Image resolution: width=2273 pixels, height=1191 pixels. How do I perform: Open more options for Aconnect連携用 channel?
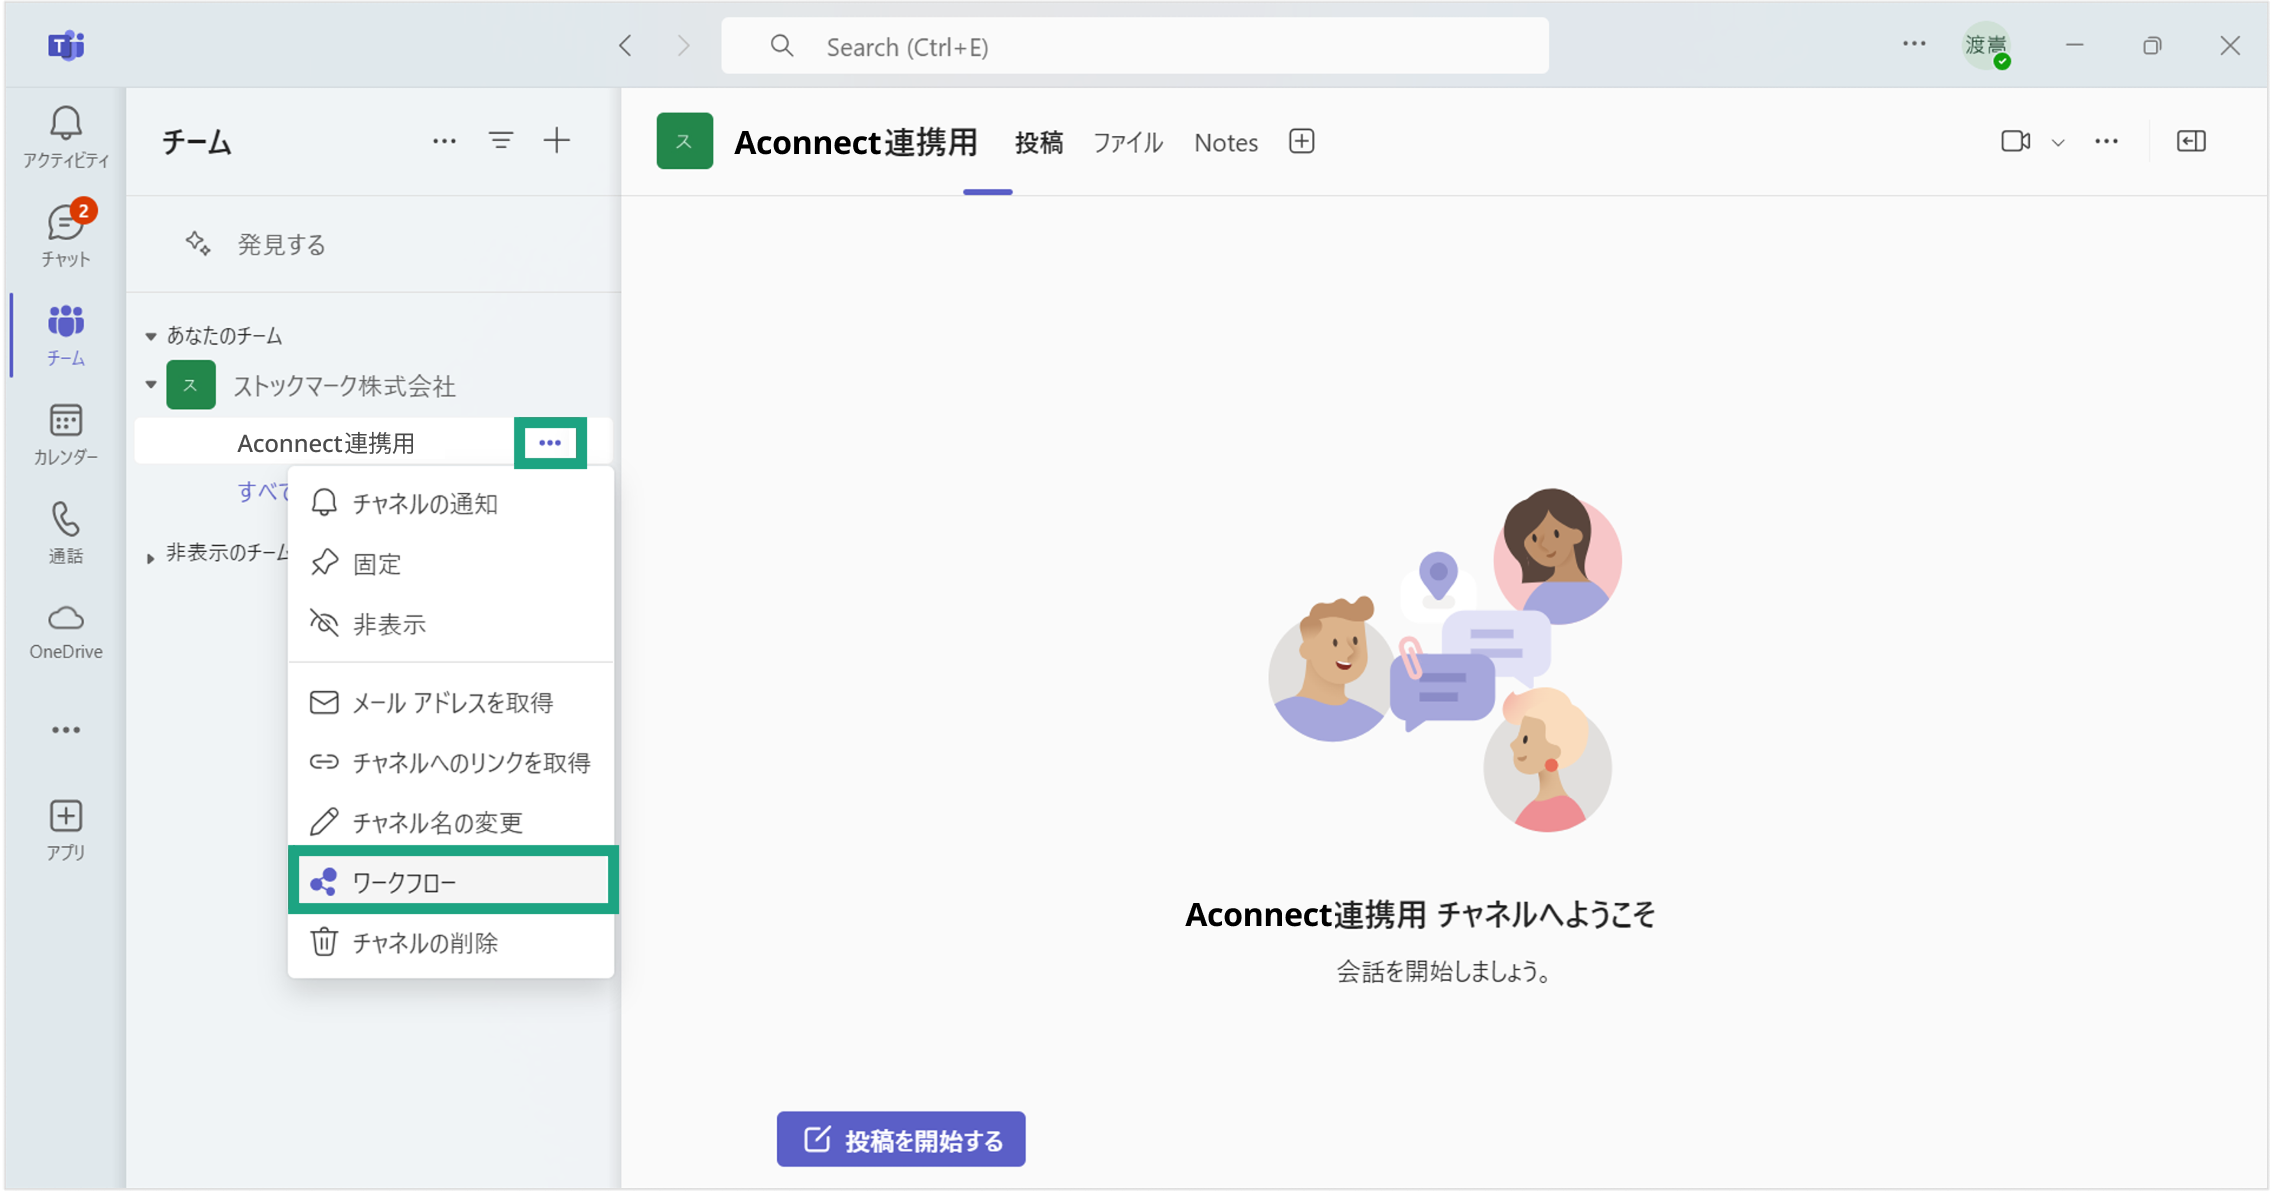550,443
